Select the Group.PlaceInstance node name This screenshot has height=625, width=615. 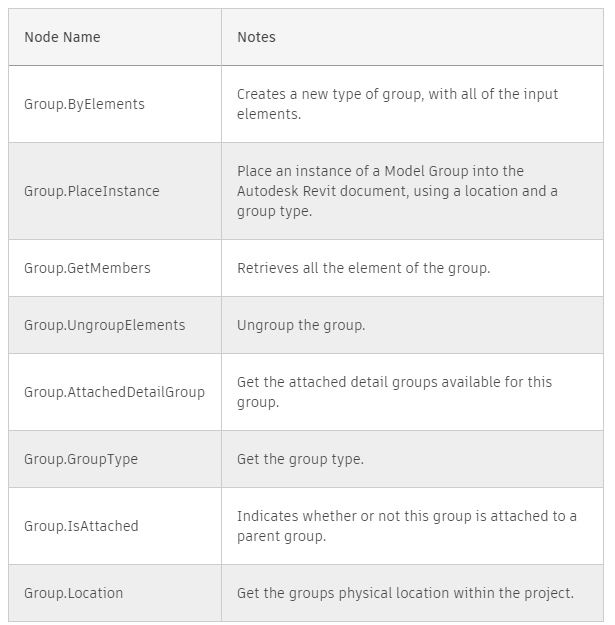click(x=91, y=191)
